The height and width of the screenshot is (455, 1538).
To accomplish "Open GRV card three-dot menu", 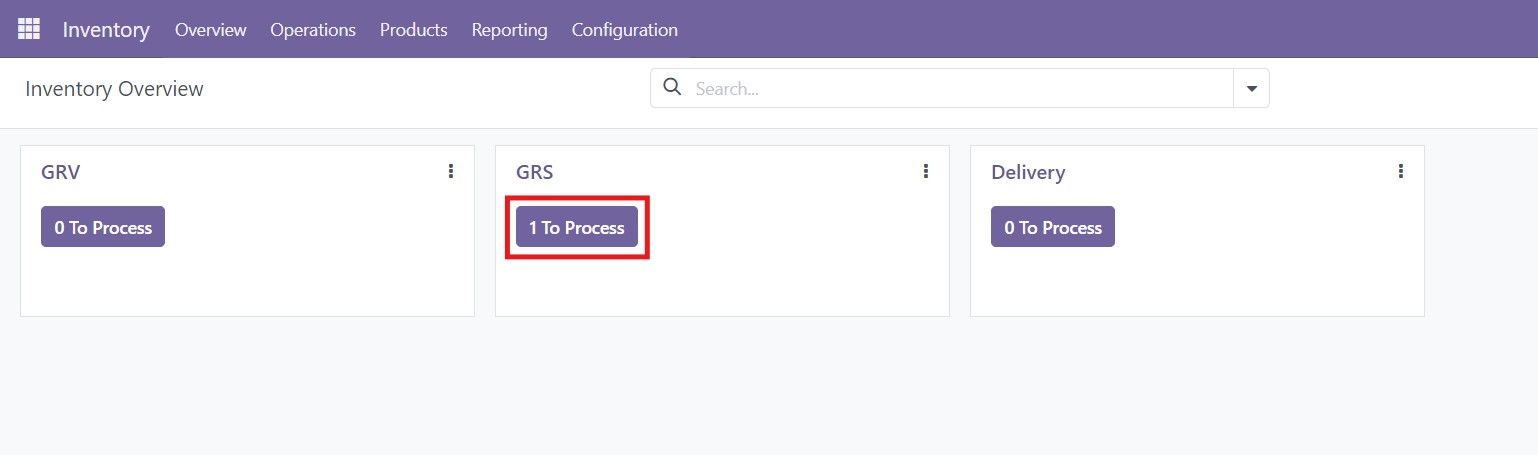I will [451, 172].
